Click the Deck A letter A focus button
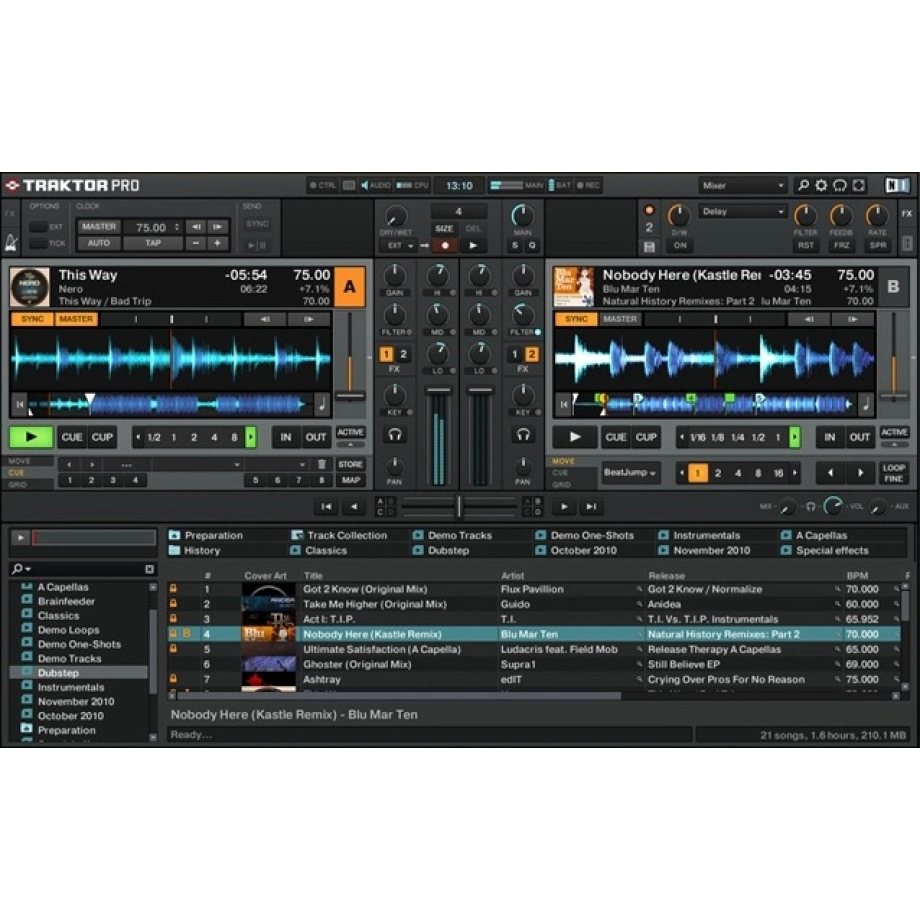 coord(350,286)
